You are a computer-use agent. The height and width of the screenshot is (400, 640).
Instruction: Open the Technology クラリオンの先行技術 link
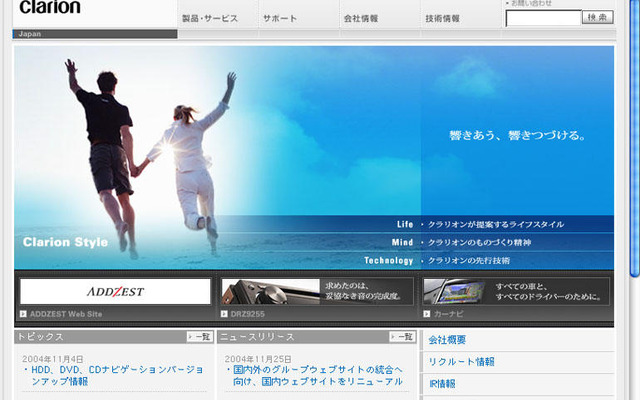point(437,260)
